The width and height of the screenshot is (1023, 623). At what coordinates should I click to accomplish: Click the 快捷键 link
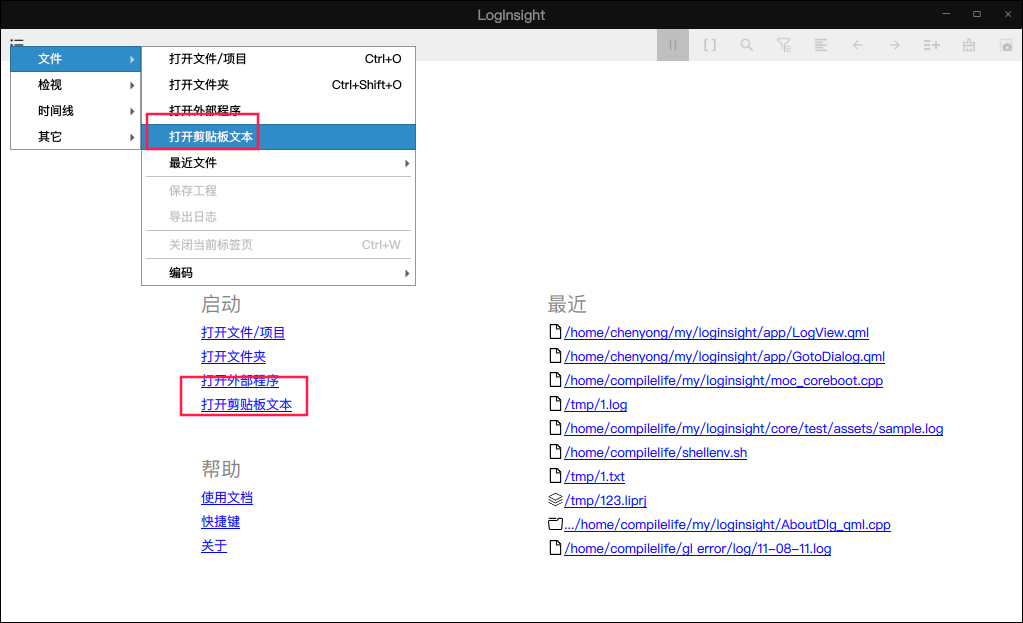pos(221,522)
